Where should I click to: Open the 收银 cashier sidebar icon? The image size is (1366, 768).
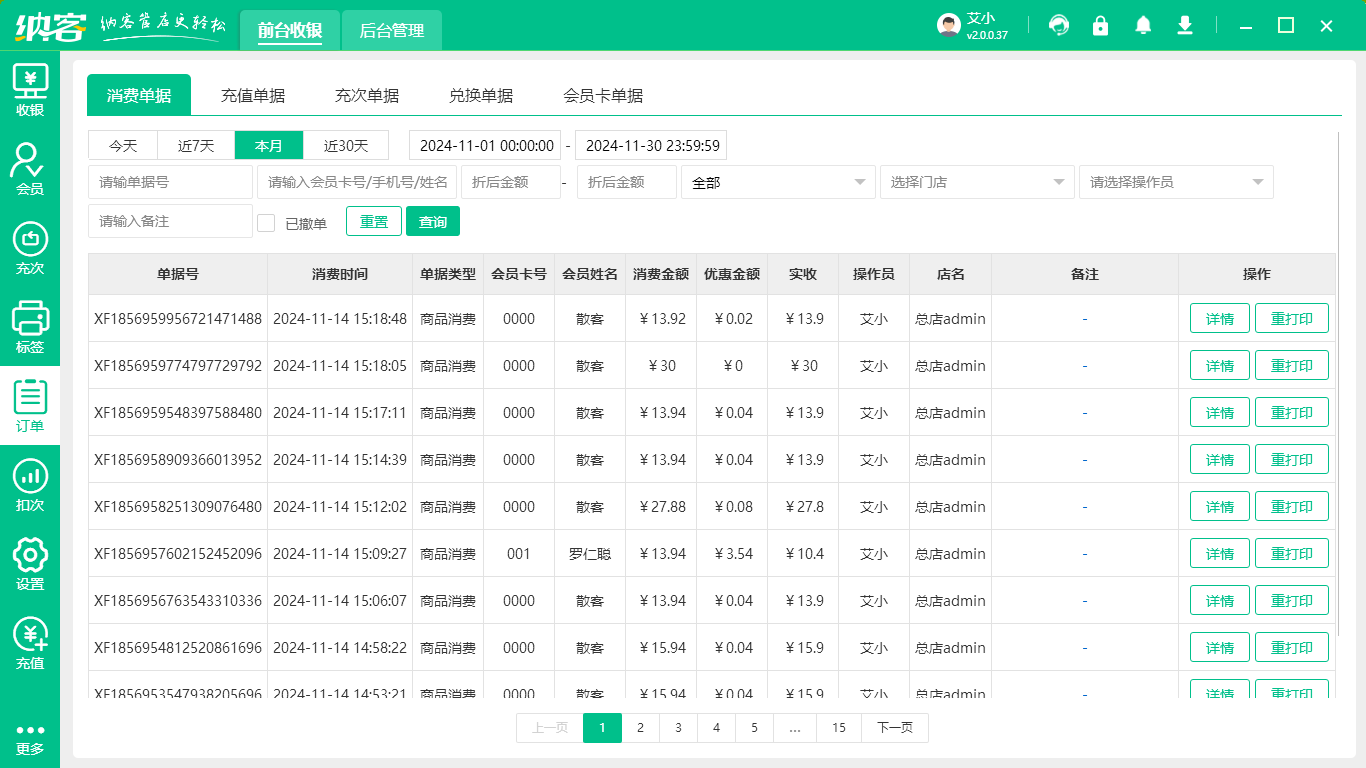[30, 90]
